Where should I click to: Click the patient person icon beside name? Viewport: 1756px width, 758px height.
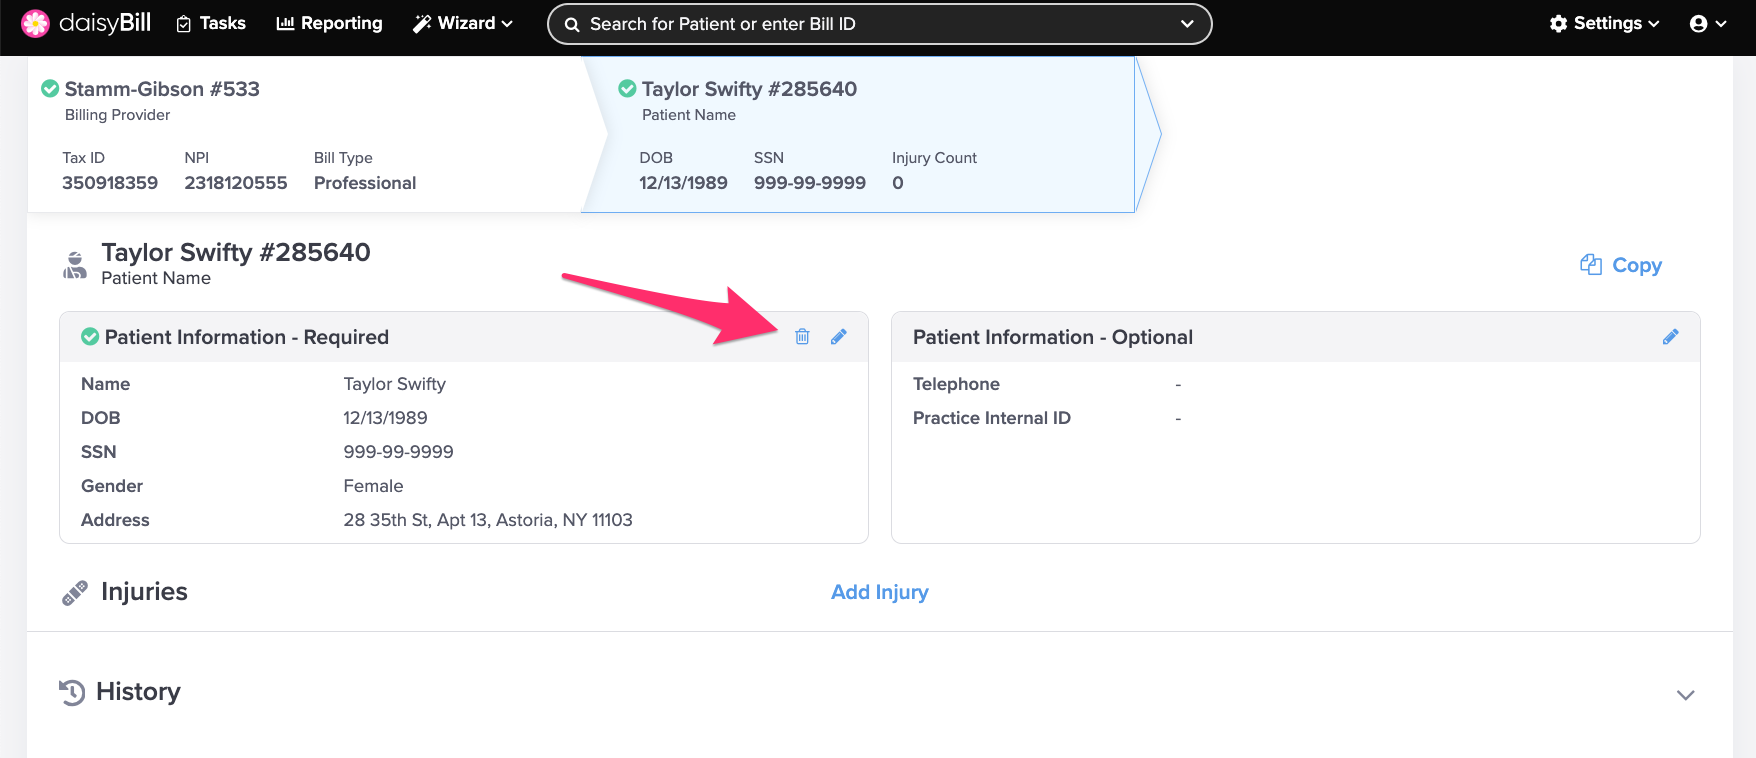(x=75, y=265)
